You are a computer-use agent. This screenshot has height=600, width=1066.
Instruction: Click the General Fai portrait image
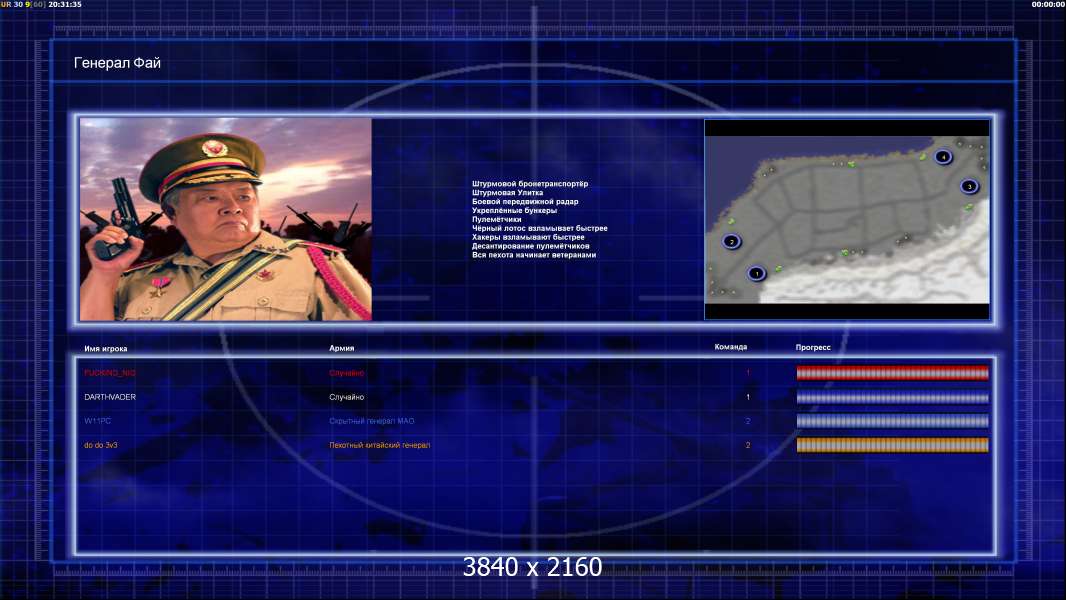point(226,219)
